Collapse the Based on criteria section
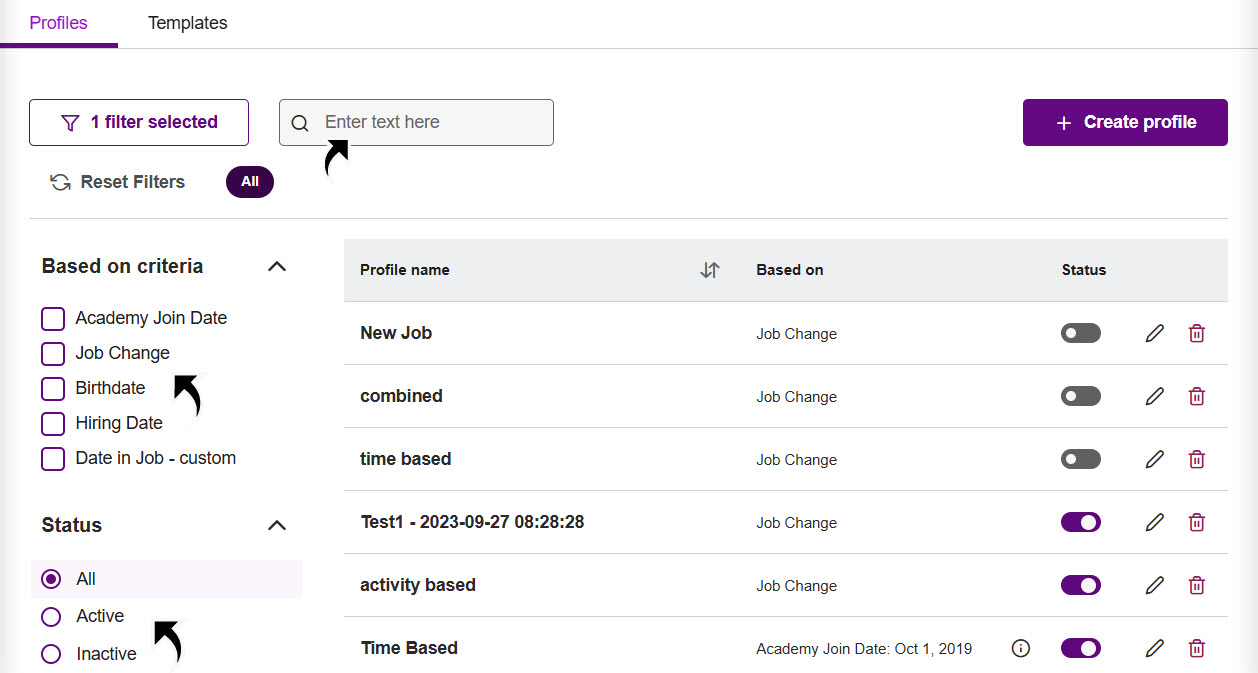 coord(278,266)
